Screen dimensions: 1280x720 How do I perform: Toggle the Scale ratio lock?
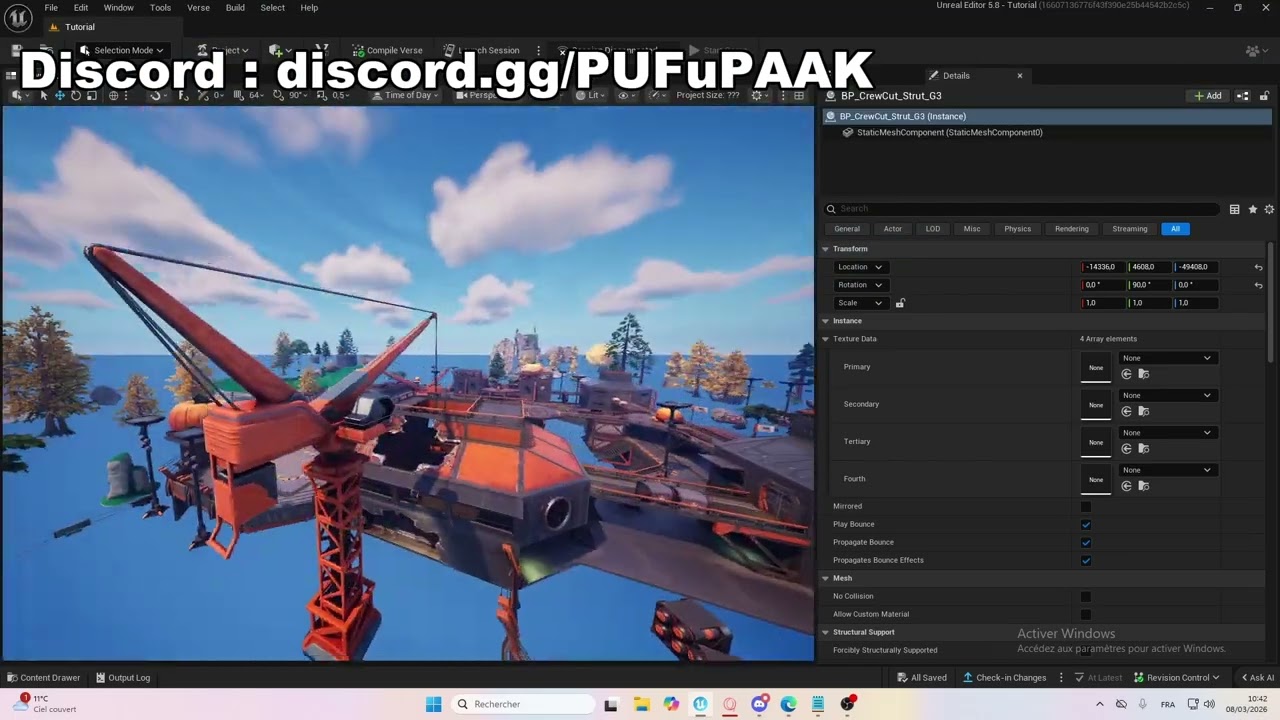point(900,303)
